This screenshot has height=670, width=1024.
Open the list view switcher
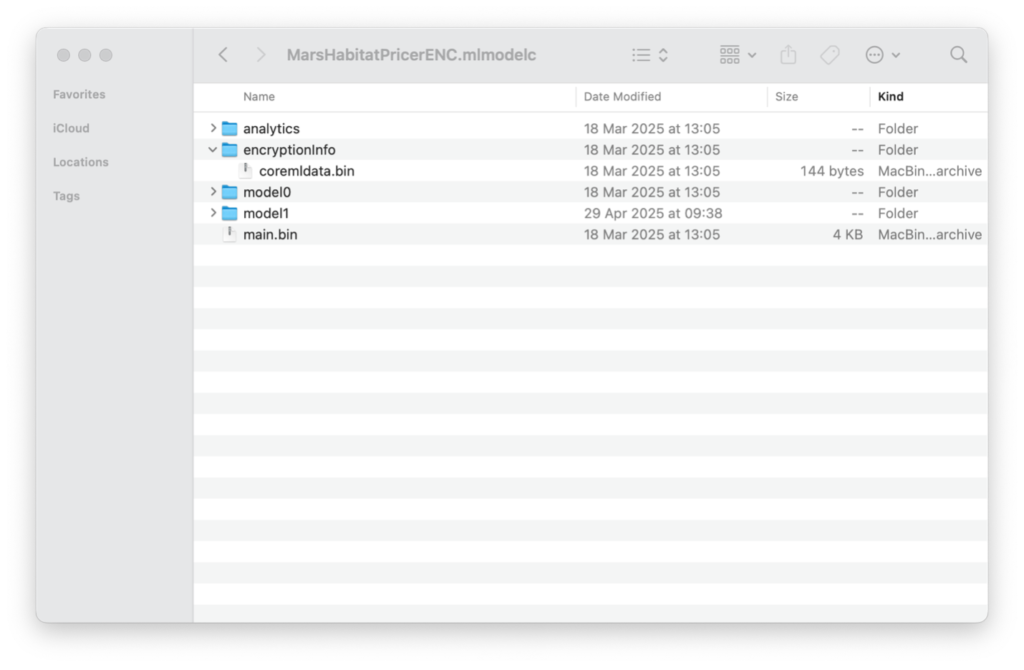[650, 55]
